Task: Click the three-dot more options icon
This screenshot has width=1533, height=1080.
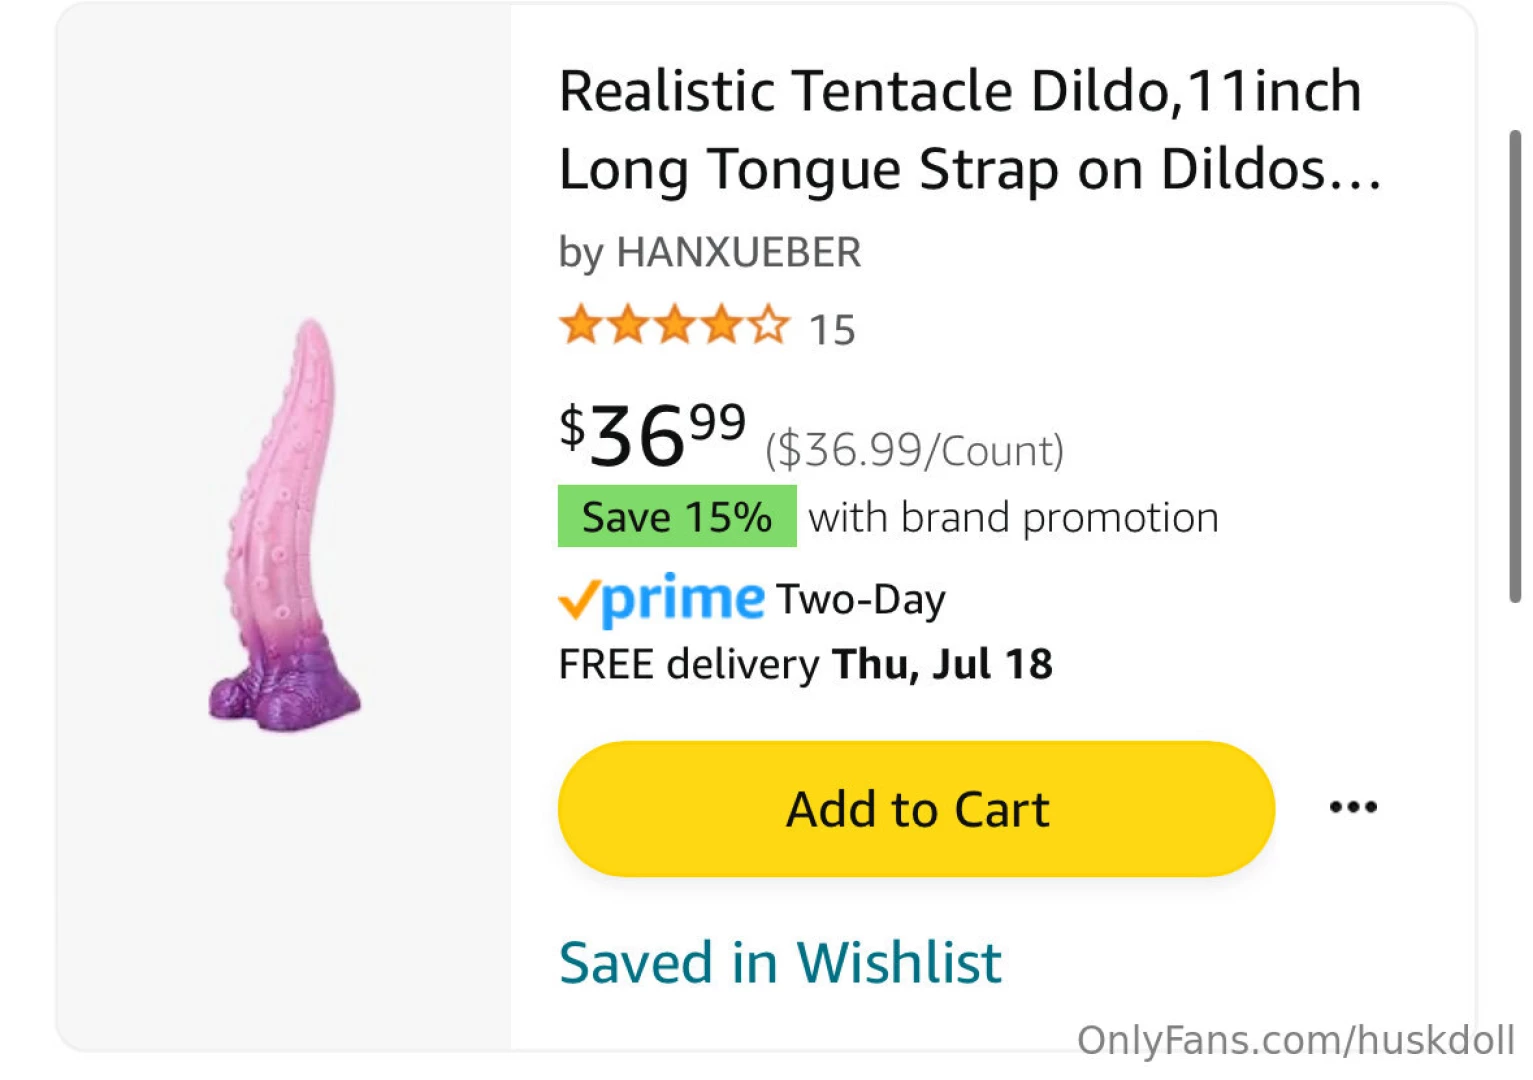Action: point(1352,807)
